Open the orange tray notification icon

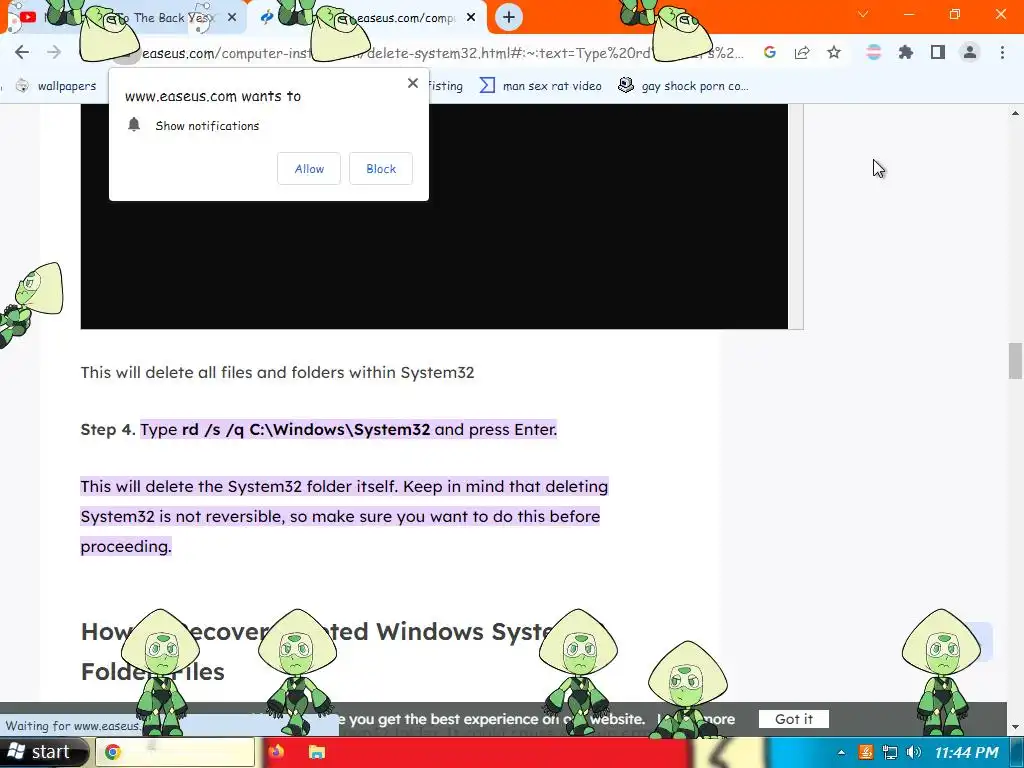point(866,752)
